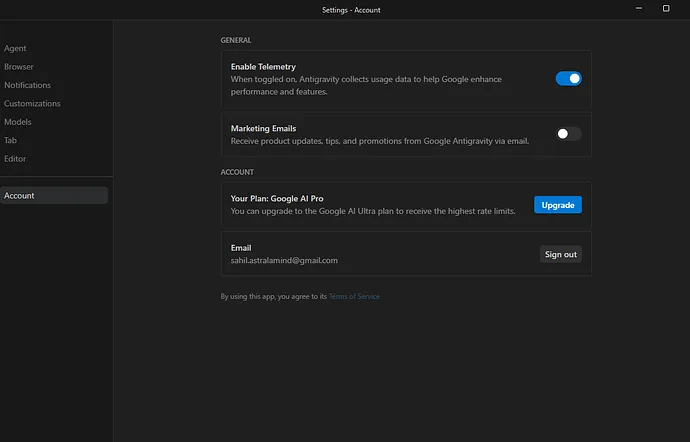The image size is (690, 442).
Task: Open the Tab settings section
Action: (x=11, y=140)
